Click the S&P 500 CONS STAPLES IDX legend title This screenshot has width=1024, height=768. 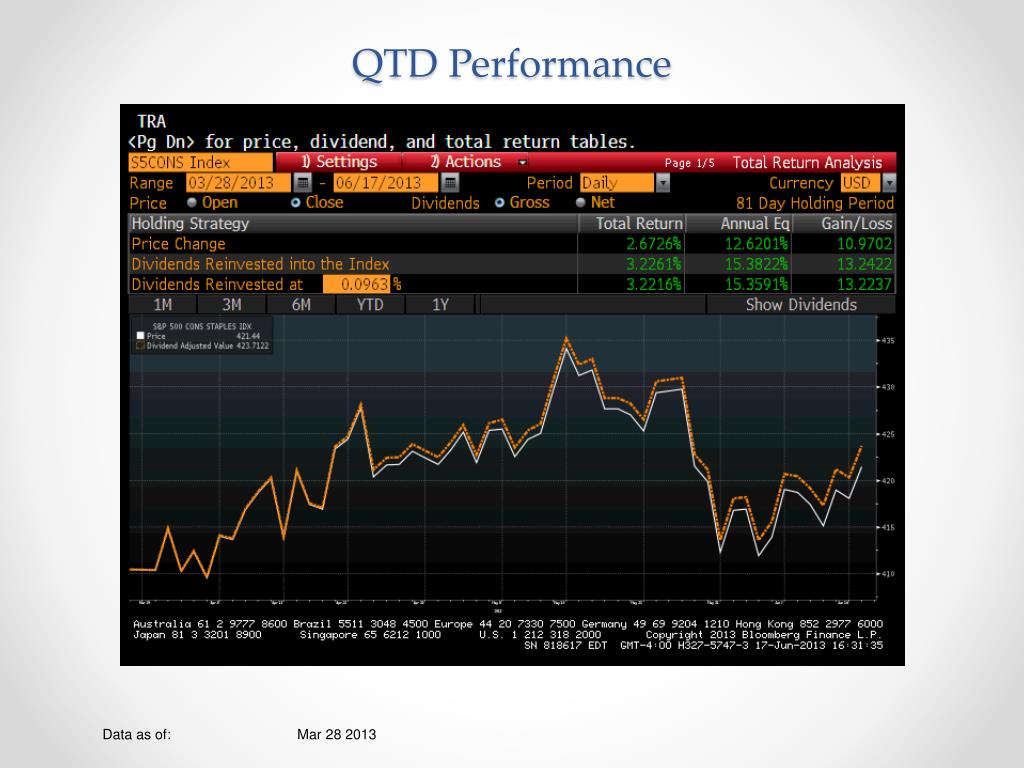[202, 326]
